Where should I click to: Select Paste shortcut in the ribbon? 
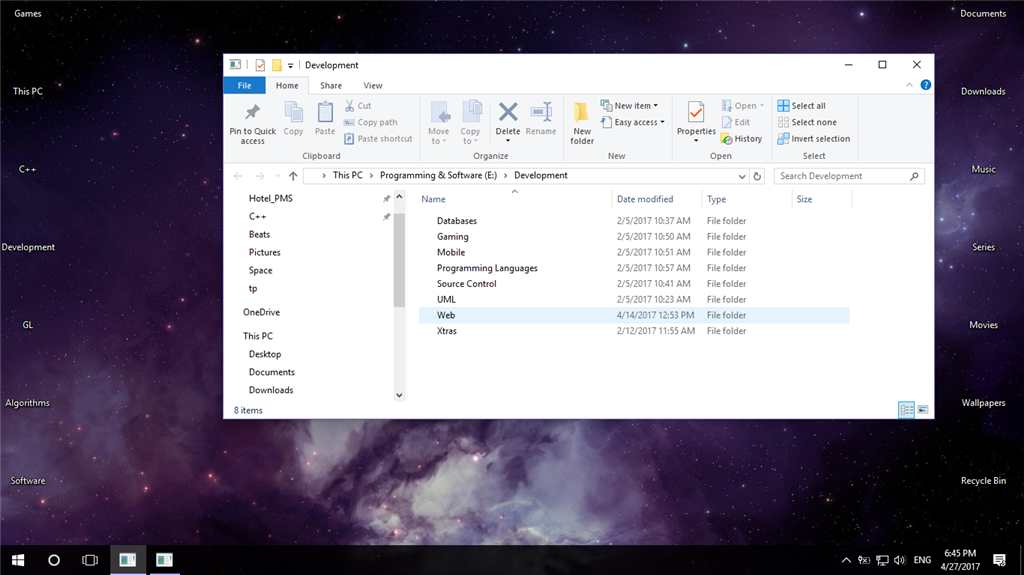click(x=378, y=139)
